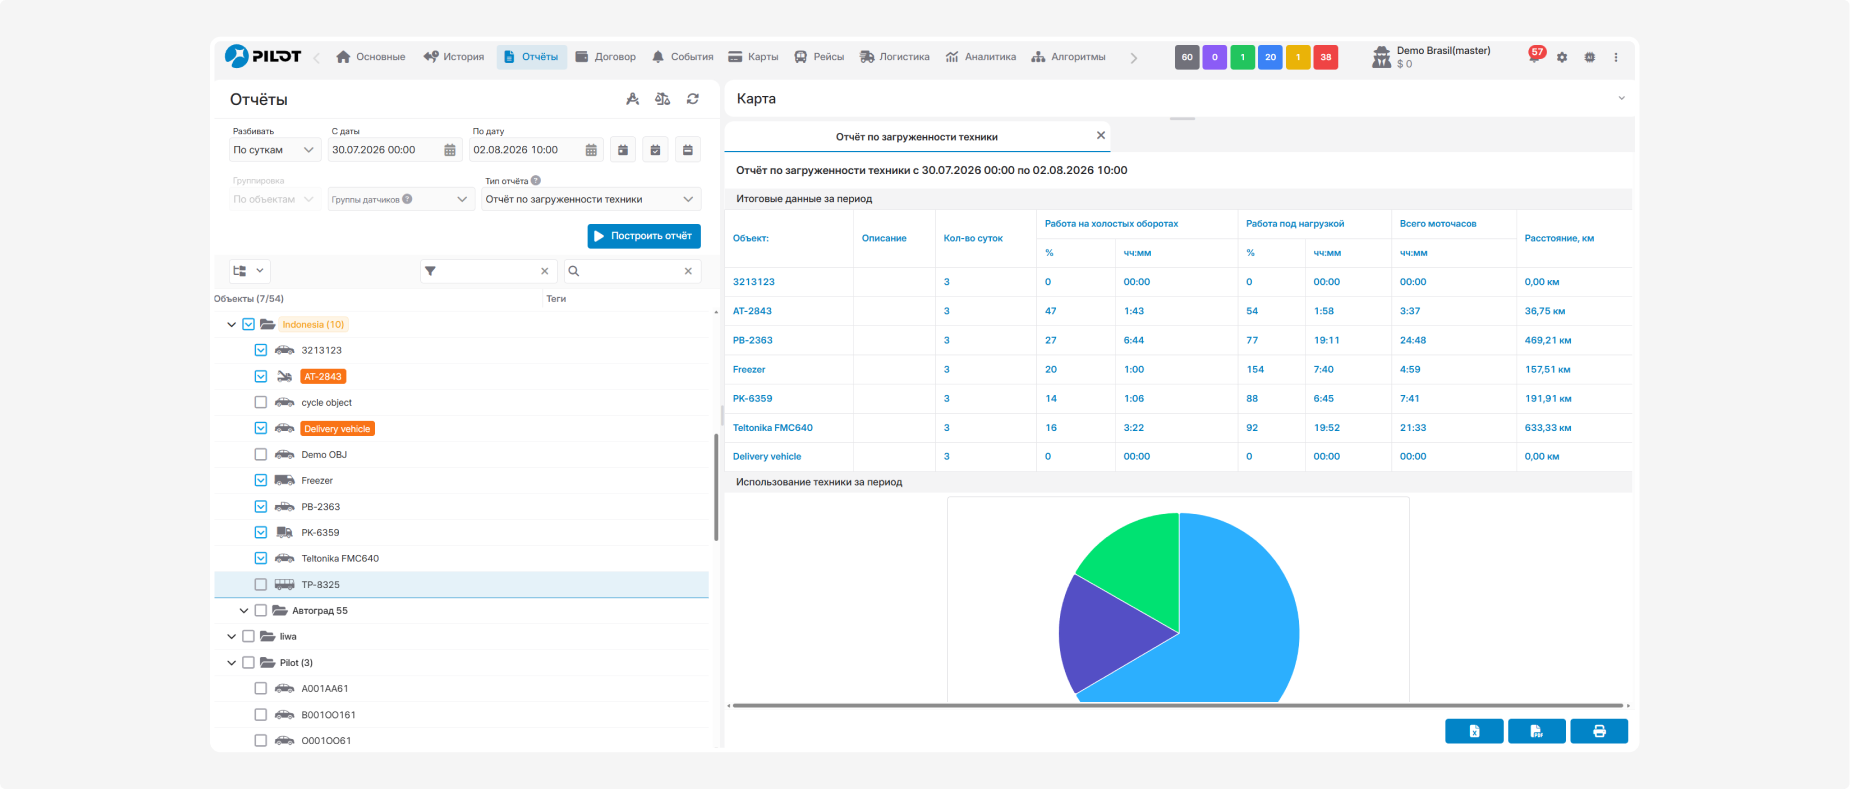The width and height of the screenshot is (1850, 789).
Task: Uncheck the Freezer object checkbox
Action: point(261,480)
